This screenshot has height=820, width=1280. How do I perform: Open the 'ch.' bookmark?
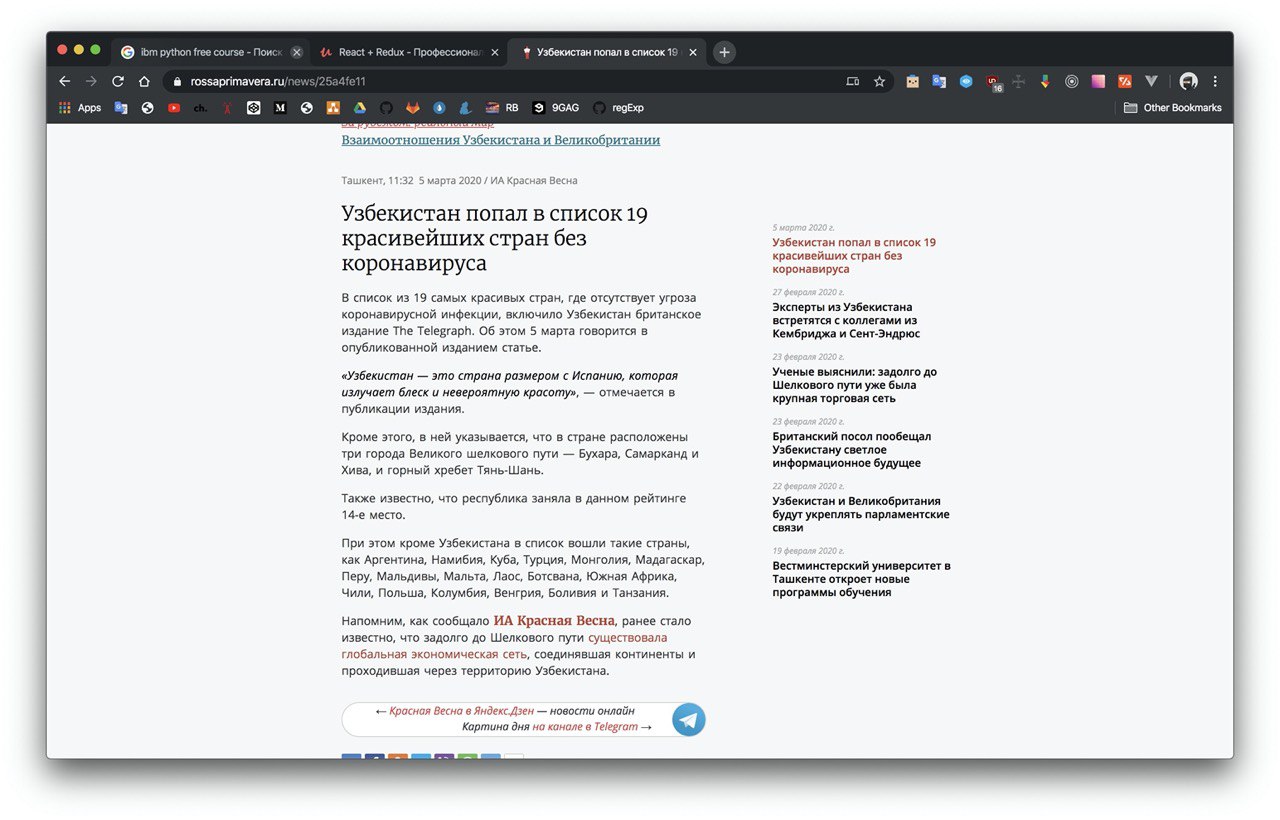pos(200,108)
